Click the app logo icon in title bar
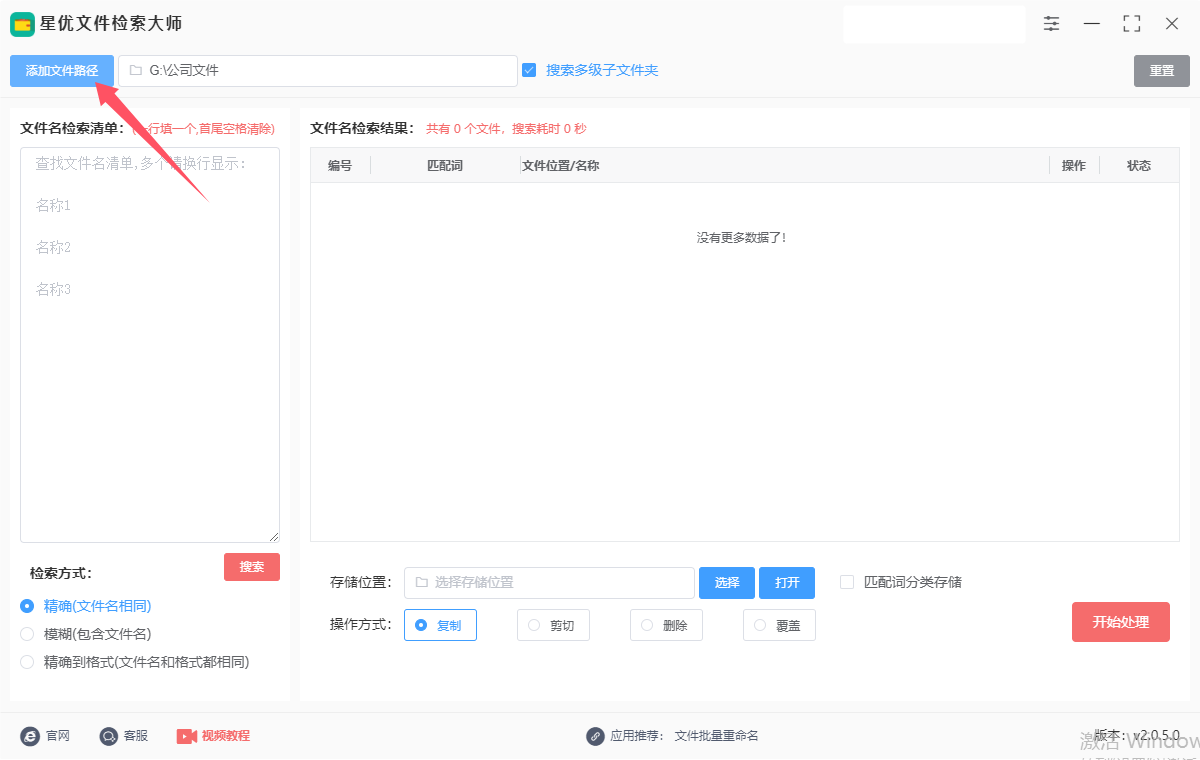Viewport: 1200px width, 760px height. click(x=22, y=24)
